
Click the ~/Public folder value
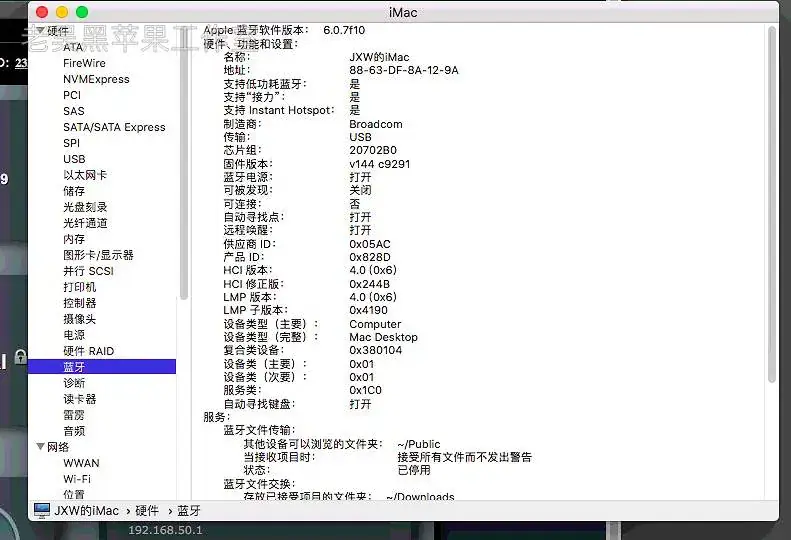tap(419, 444)
